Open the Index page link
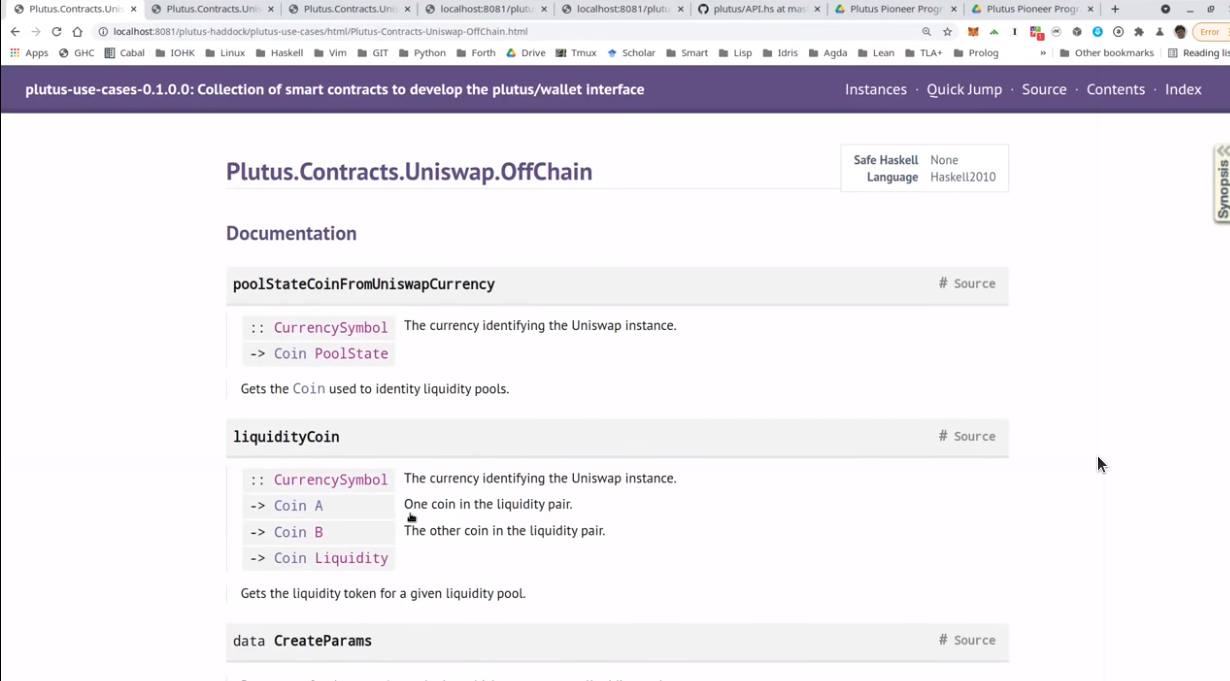1230x681 pixels. [x=1182, y=89]
